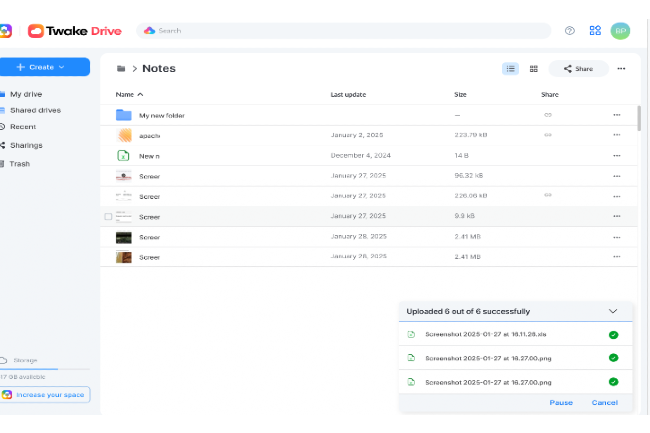Sort files by the Name column header
The width and height of the screenshot is (650, 433).
[x=129, y=94]
